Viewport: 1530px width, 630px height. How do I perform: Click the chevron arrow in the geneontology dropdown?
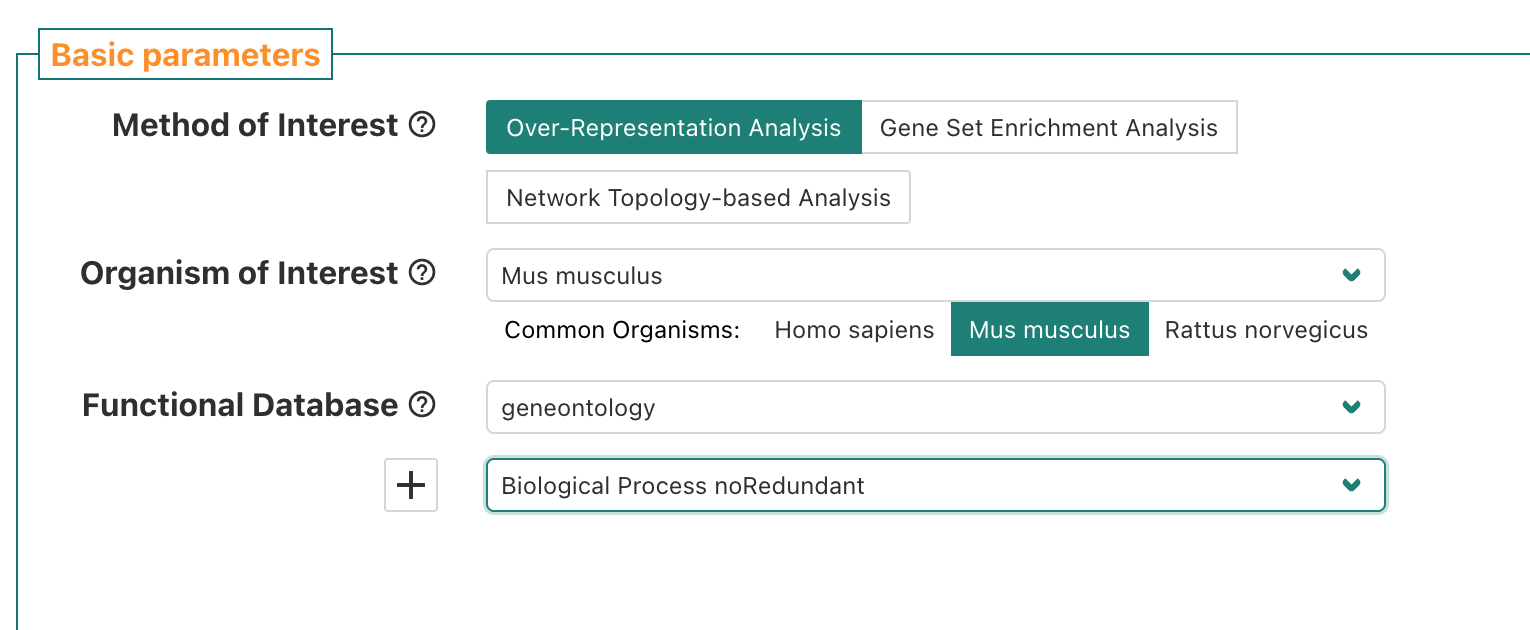point(1351,407)
